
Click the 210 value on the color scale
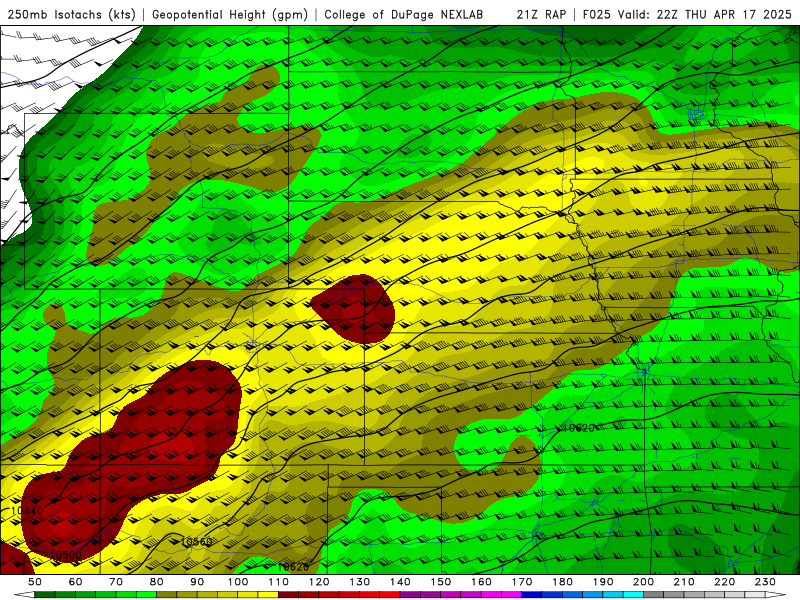pos(684,582)
